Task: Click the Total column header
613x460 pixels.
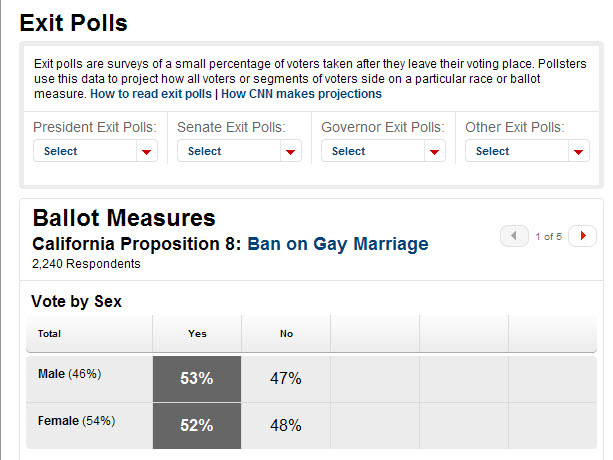Action: [48, 334]
